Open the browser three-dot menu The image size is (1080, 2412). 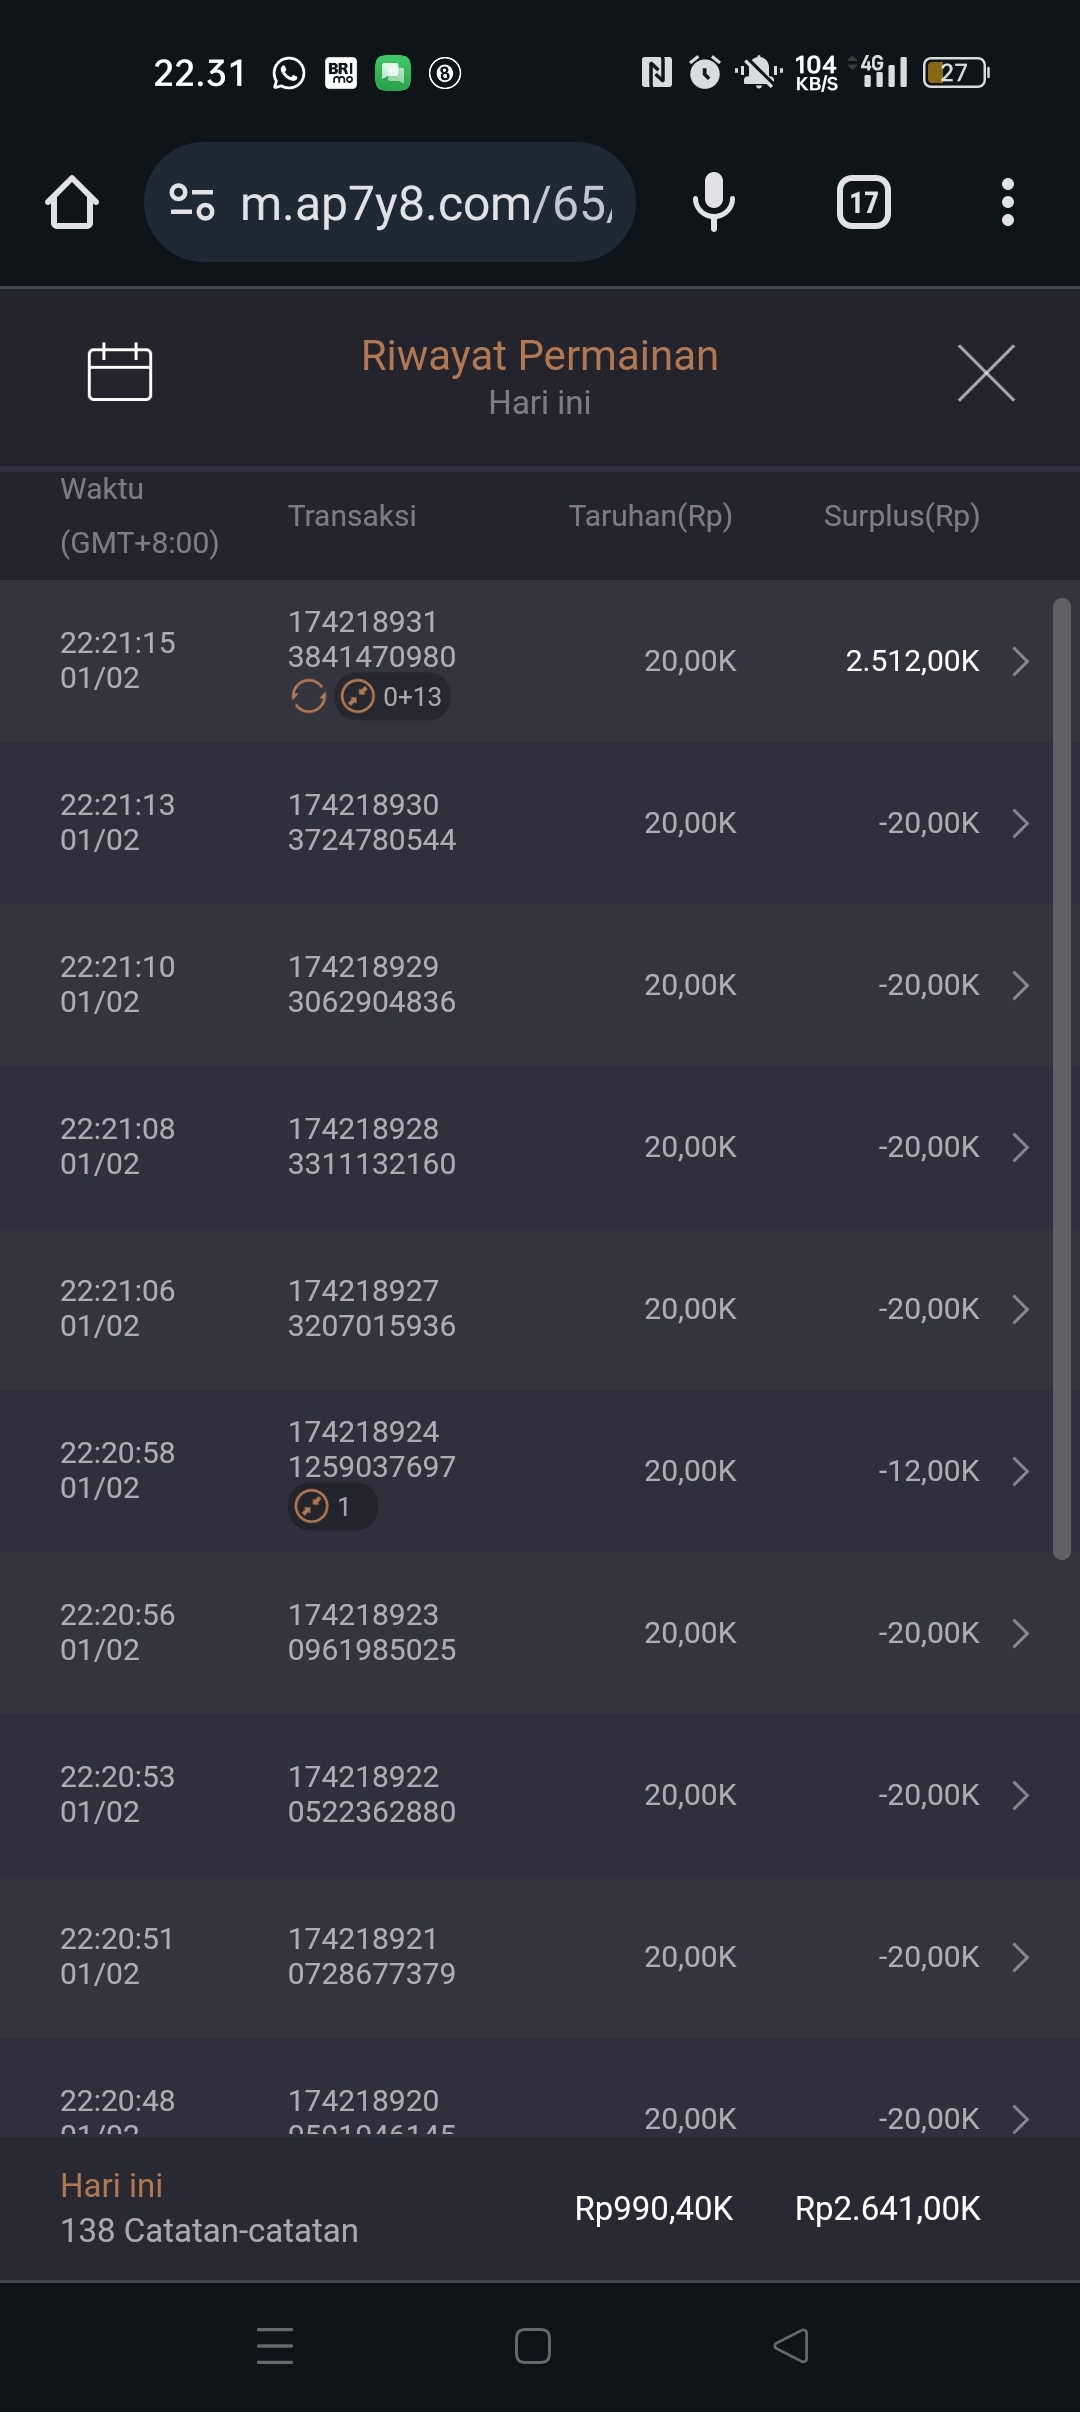coord(1007,203)
